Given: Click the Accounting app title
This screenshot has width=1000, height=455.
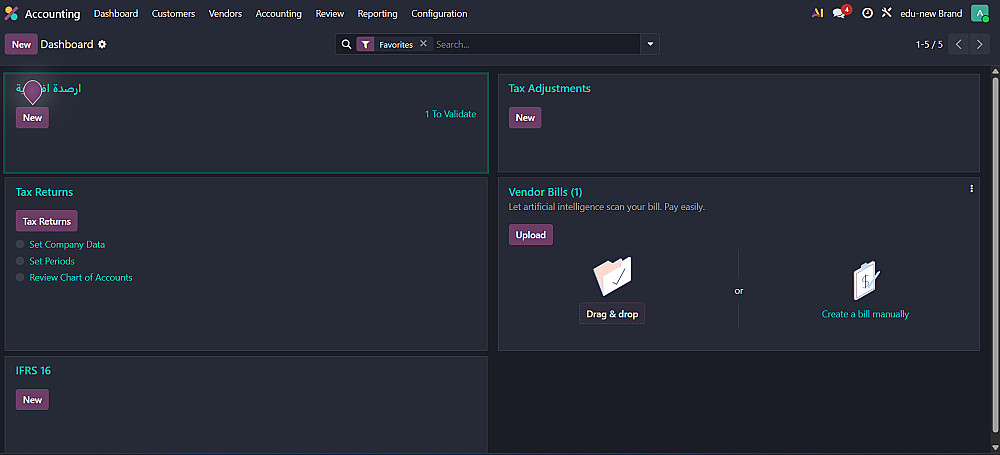Looking at the screenshot, I should [x=52, y=13].
